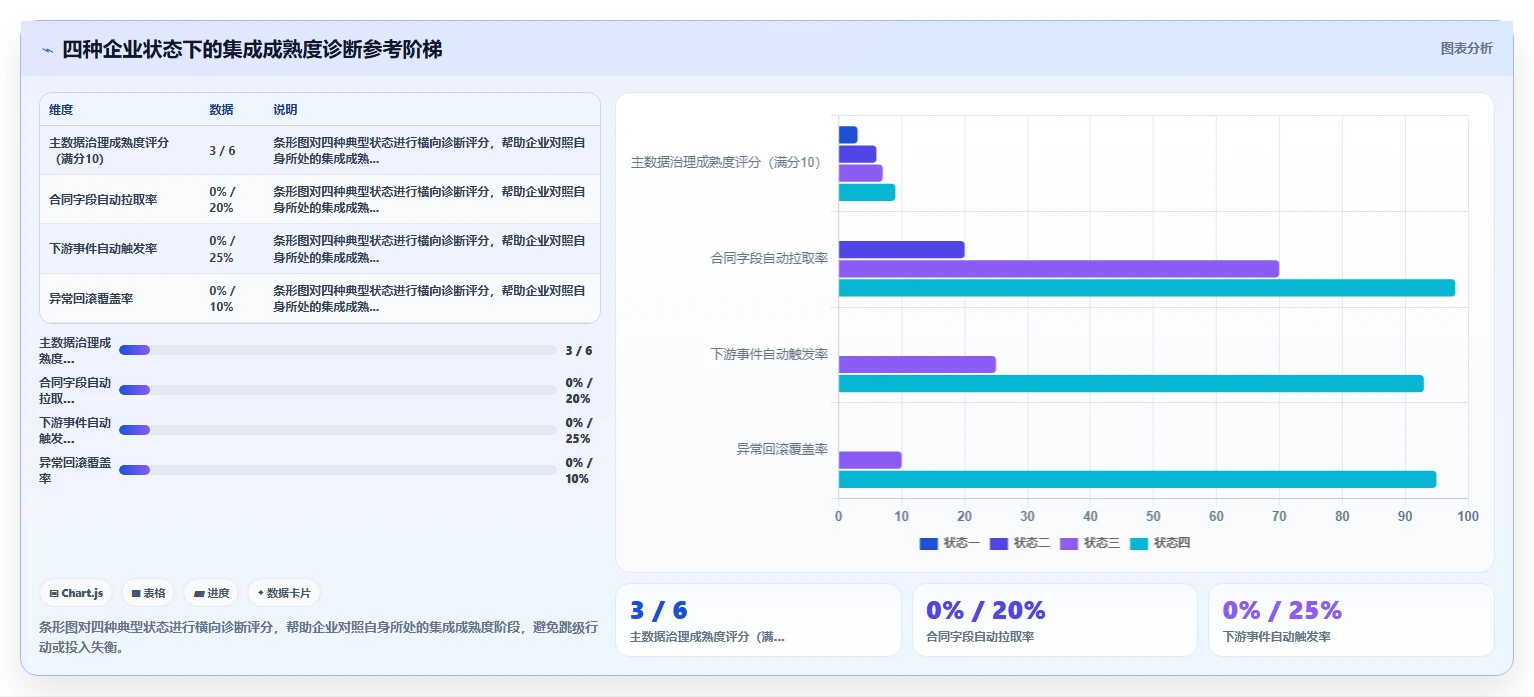This screenshot has height=697, width=1534.
Task: Click the 0% / 25% value in the table
Action: (222, 249)
